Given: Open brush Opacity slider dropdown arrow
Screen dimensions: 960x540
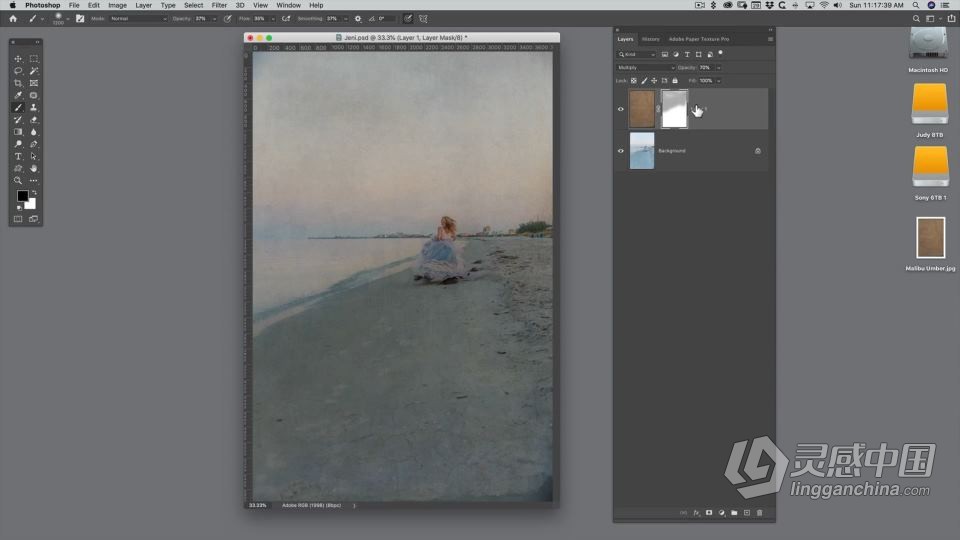Looking at the screenshot, I should point(214,19).
